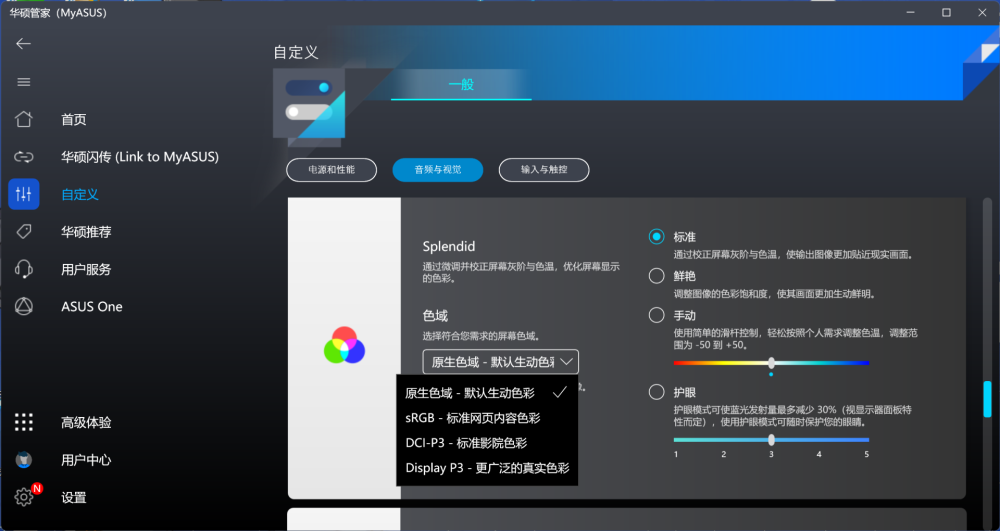The height and width of the screenshot is (531, 1000).
Task: Open the 电源和性能 section
Action: coord(332,170)
